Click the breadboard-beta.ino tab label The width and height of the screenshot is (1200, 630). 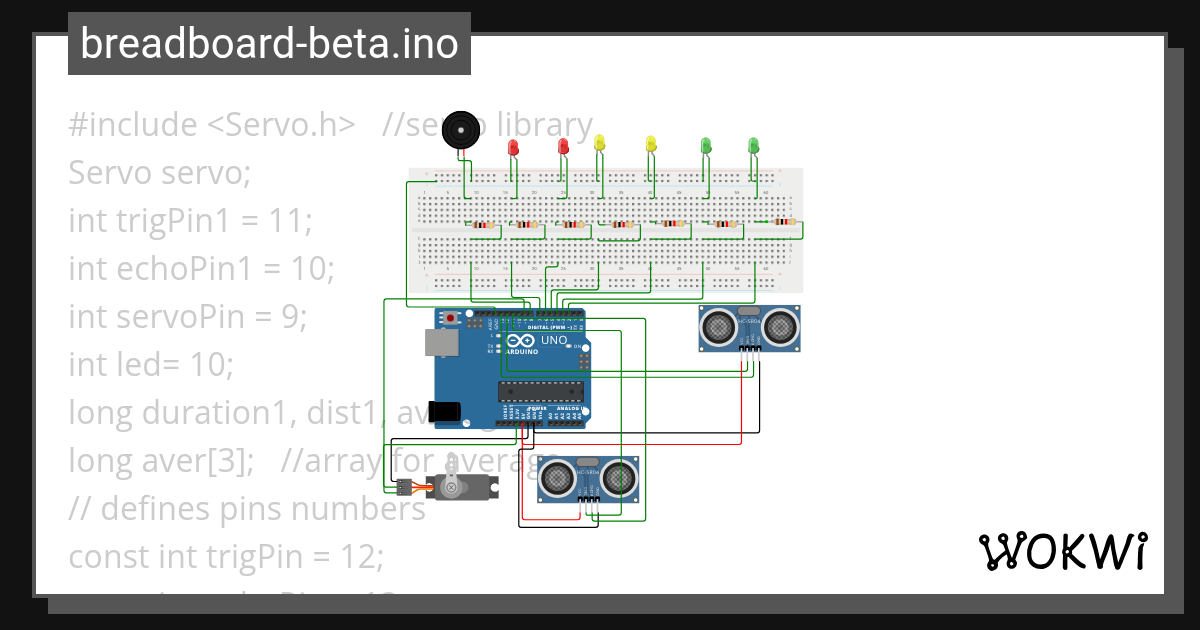coord(268,43)
